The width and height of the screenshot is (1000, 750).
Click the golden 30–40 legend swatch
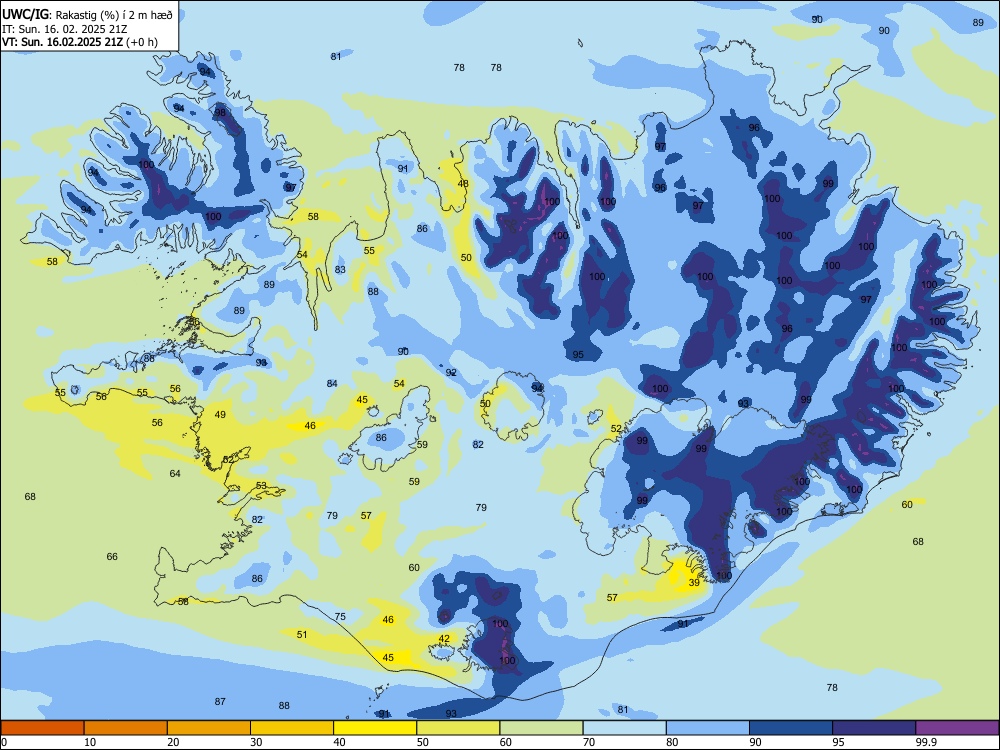(292, 728)
